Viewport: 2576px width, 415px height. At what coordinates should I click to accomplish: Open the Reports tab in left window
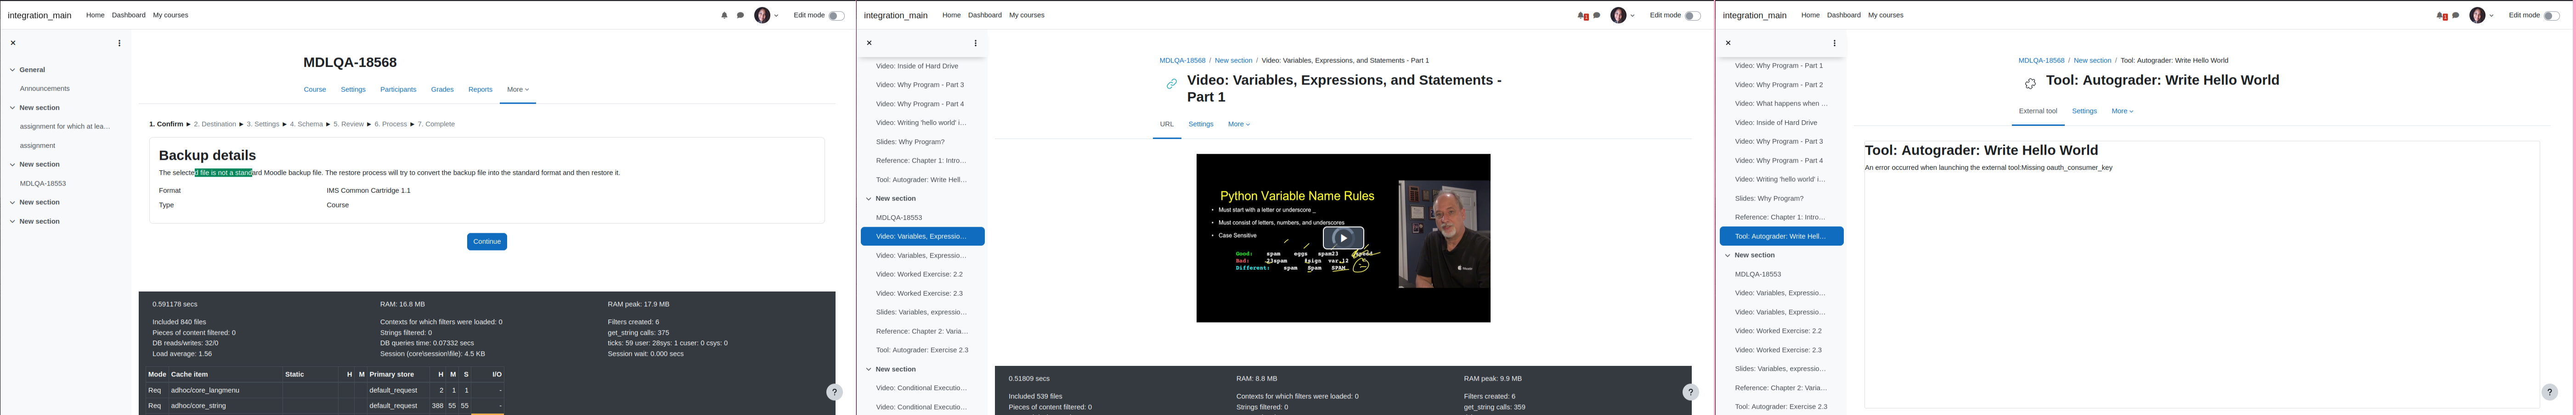click(x=480, y=89)
